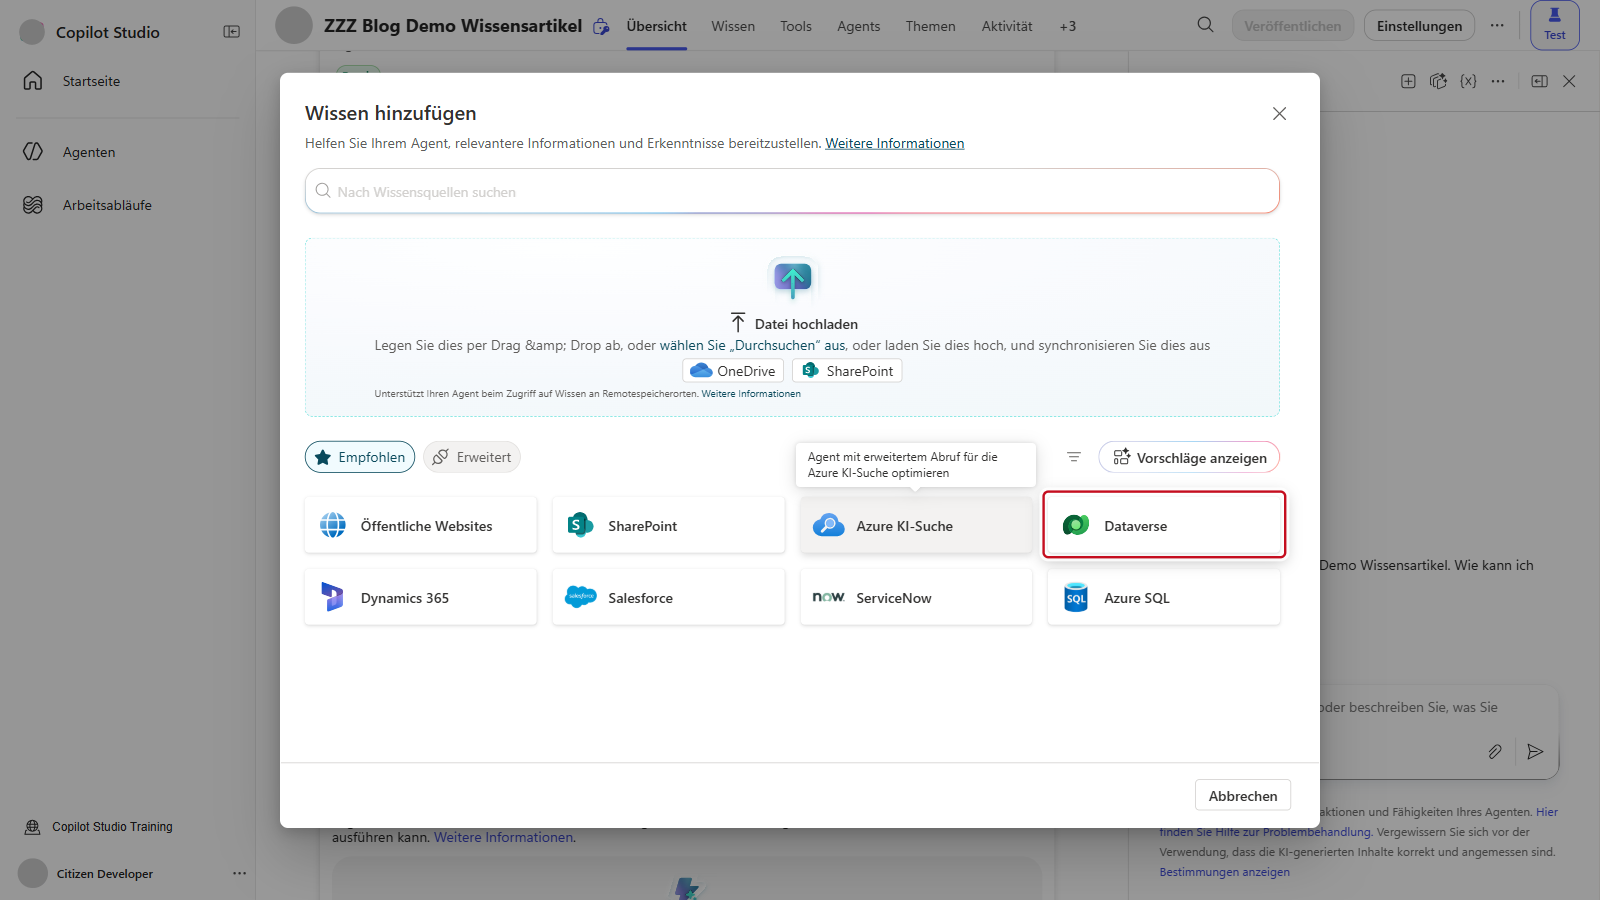Viewport: 1600px width, 900px height.
Task: Close the Wissen hinzufügen dialog
Action: (x=1279, y=114)
